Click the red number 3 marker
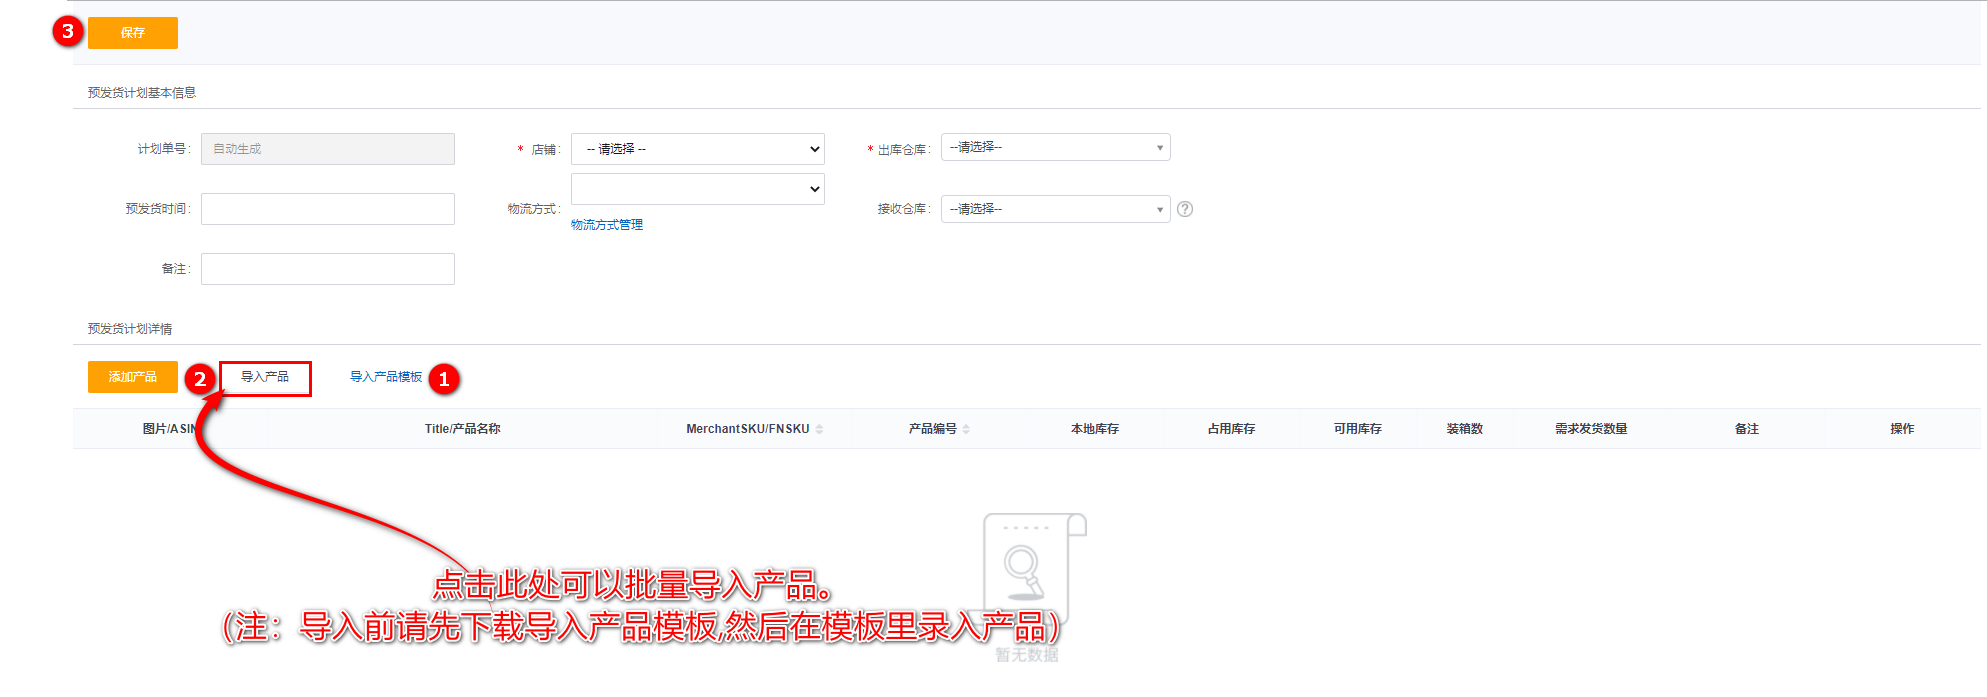This screenshot has height=697, width=1987. [x=68, y=32]
